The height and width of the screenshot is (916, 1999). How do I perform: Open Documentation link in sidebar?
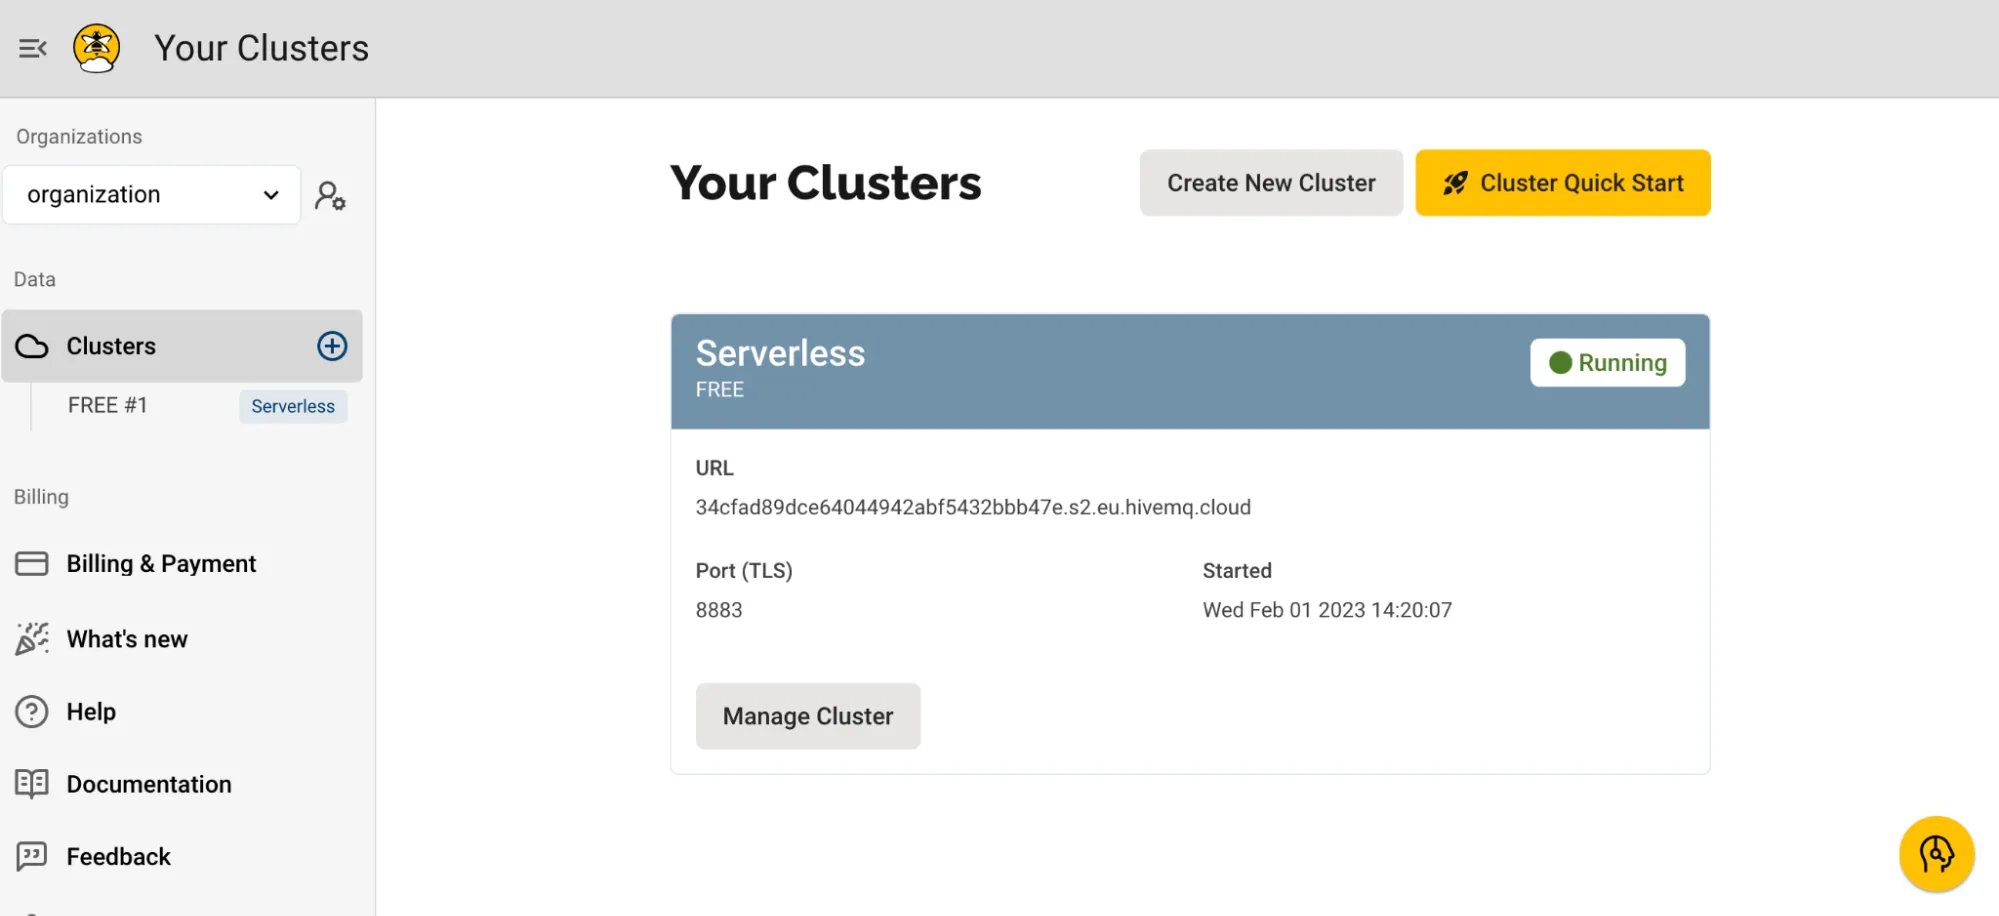(x=149, y=784)
